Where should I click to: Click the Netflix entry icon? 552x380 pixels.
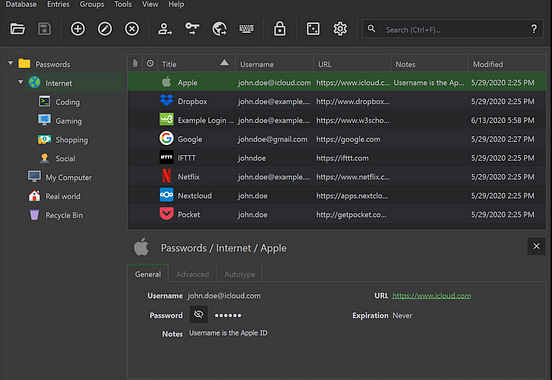[167, 176]
